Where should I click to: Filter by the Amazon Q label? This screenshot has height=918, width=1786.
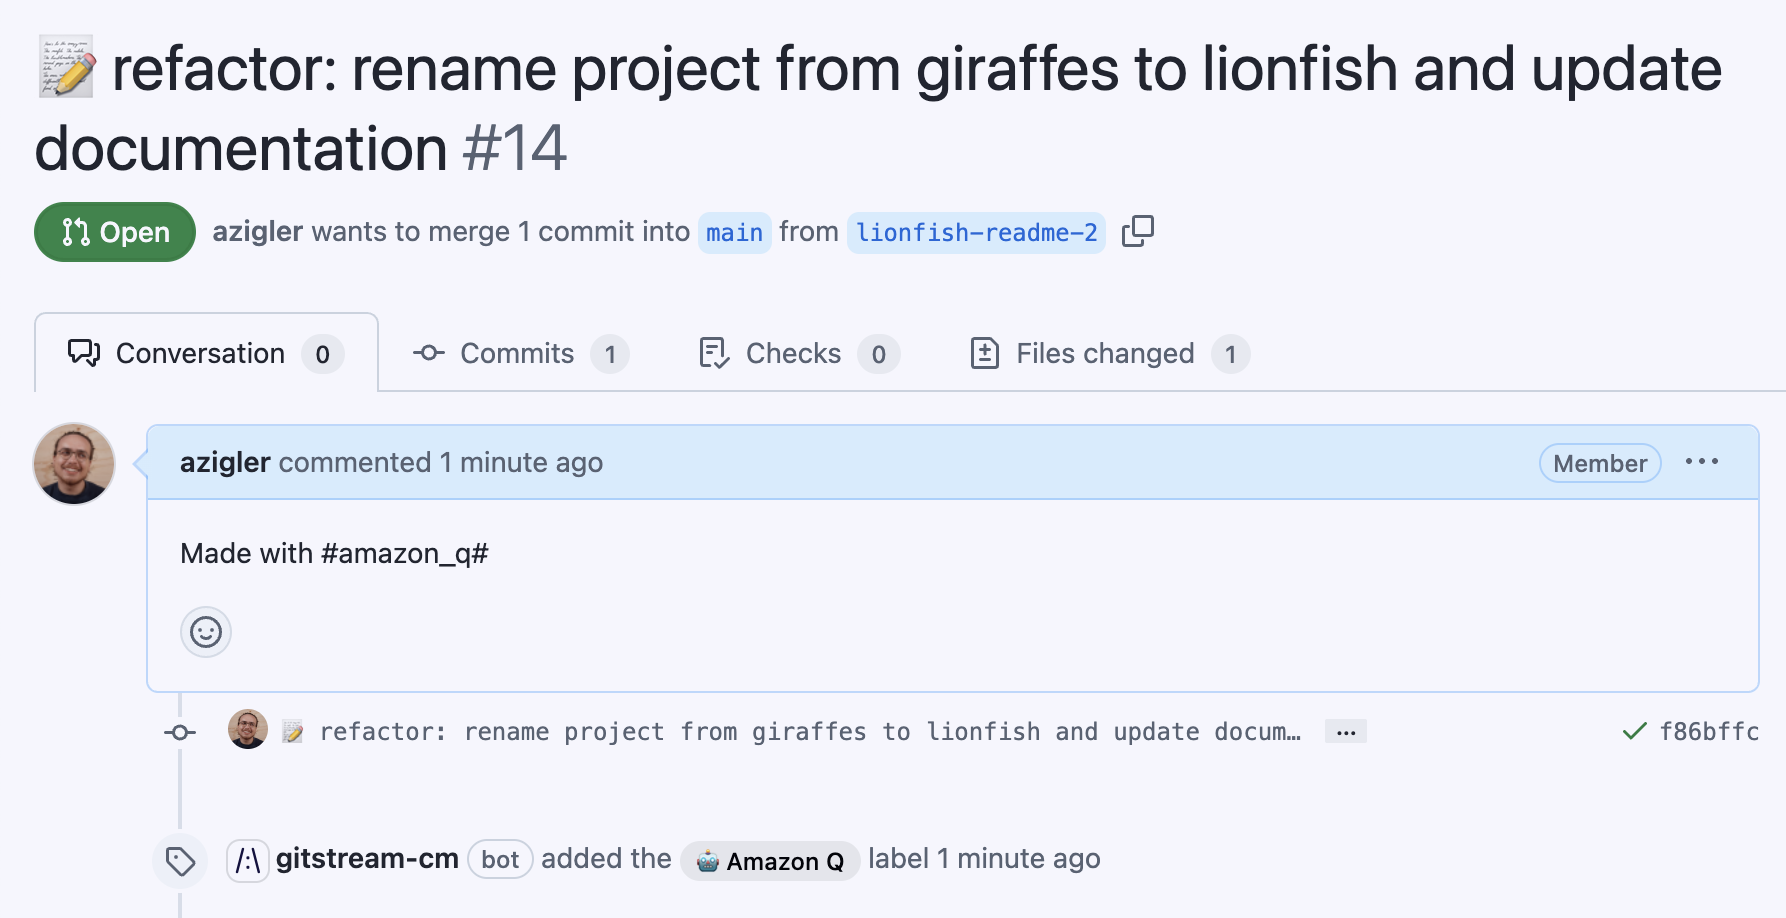click(770, 861)
